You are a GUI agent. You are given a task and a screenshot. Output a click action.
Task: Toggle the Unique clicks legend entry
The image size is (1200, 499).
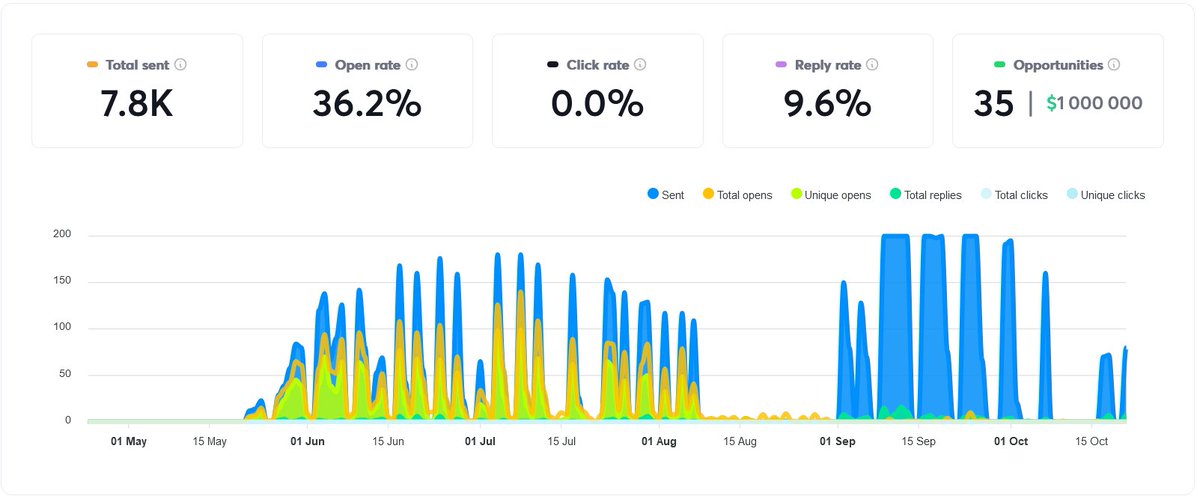point(1105,195)
